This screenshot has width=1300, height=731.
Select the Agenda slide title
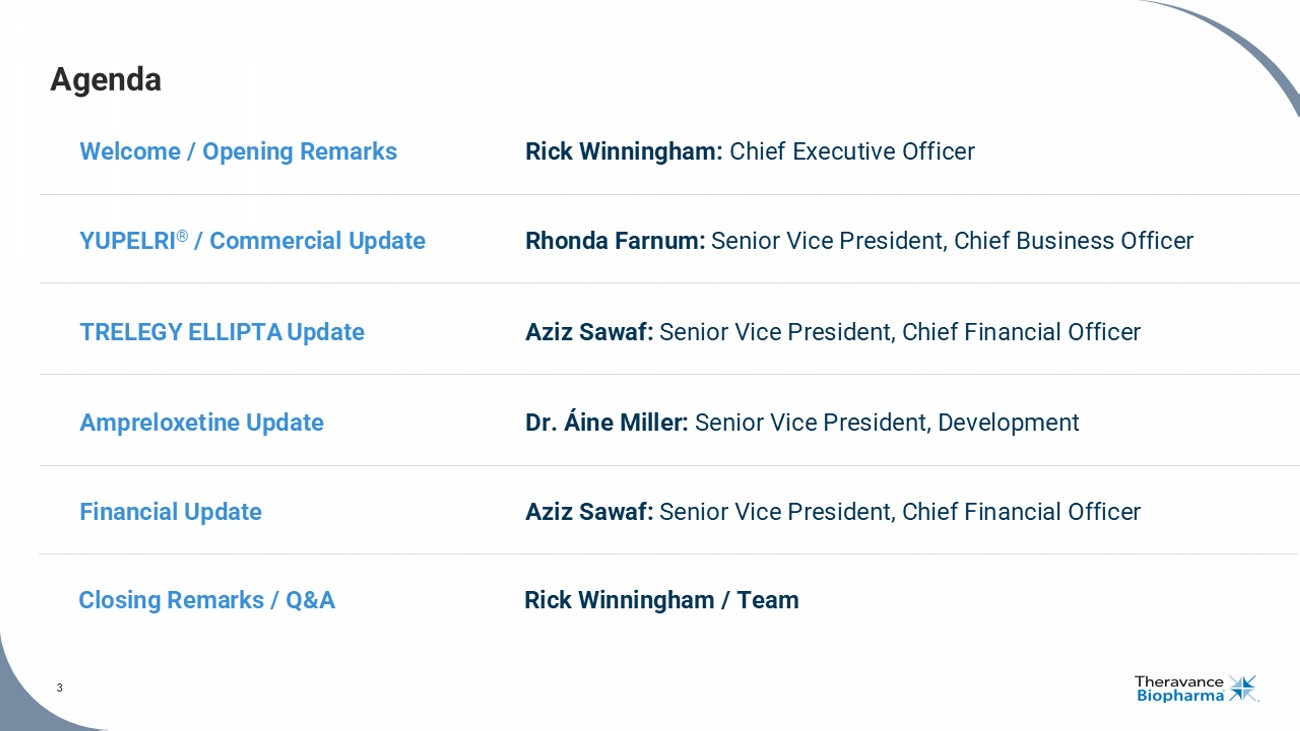pyautogui.click(x=106, y=80)
